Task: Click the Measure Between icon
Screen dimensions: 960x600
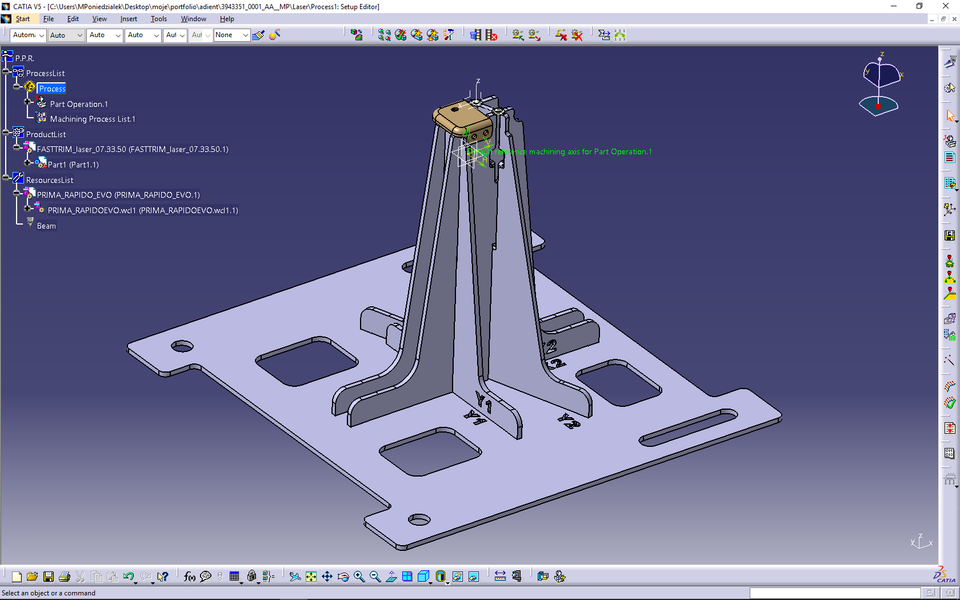Action: 500,577
